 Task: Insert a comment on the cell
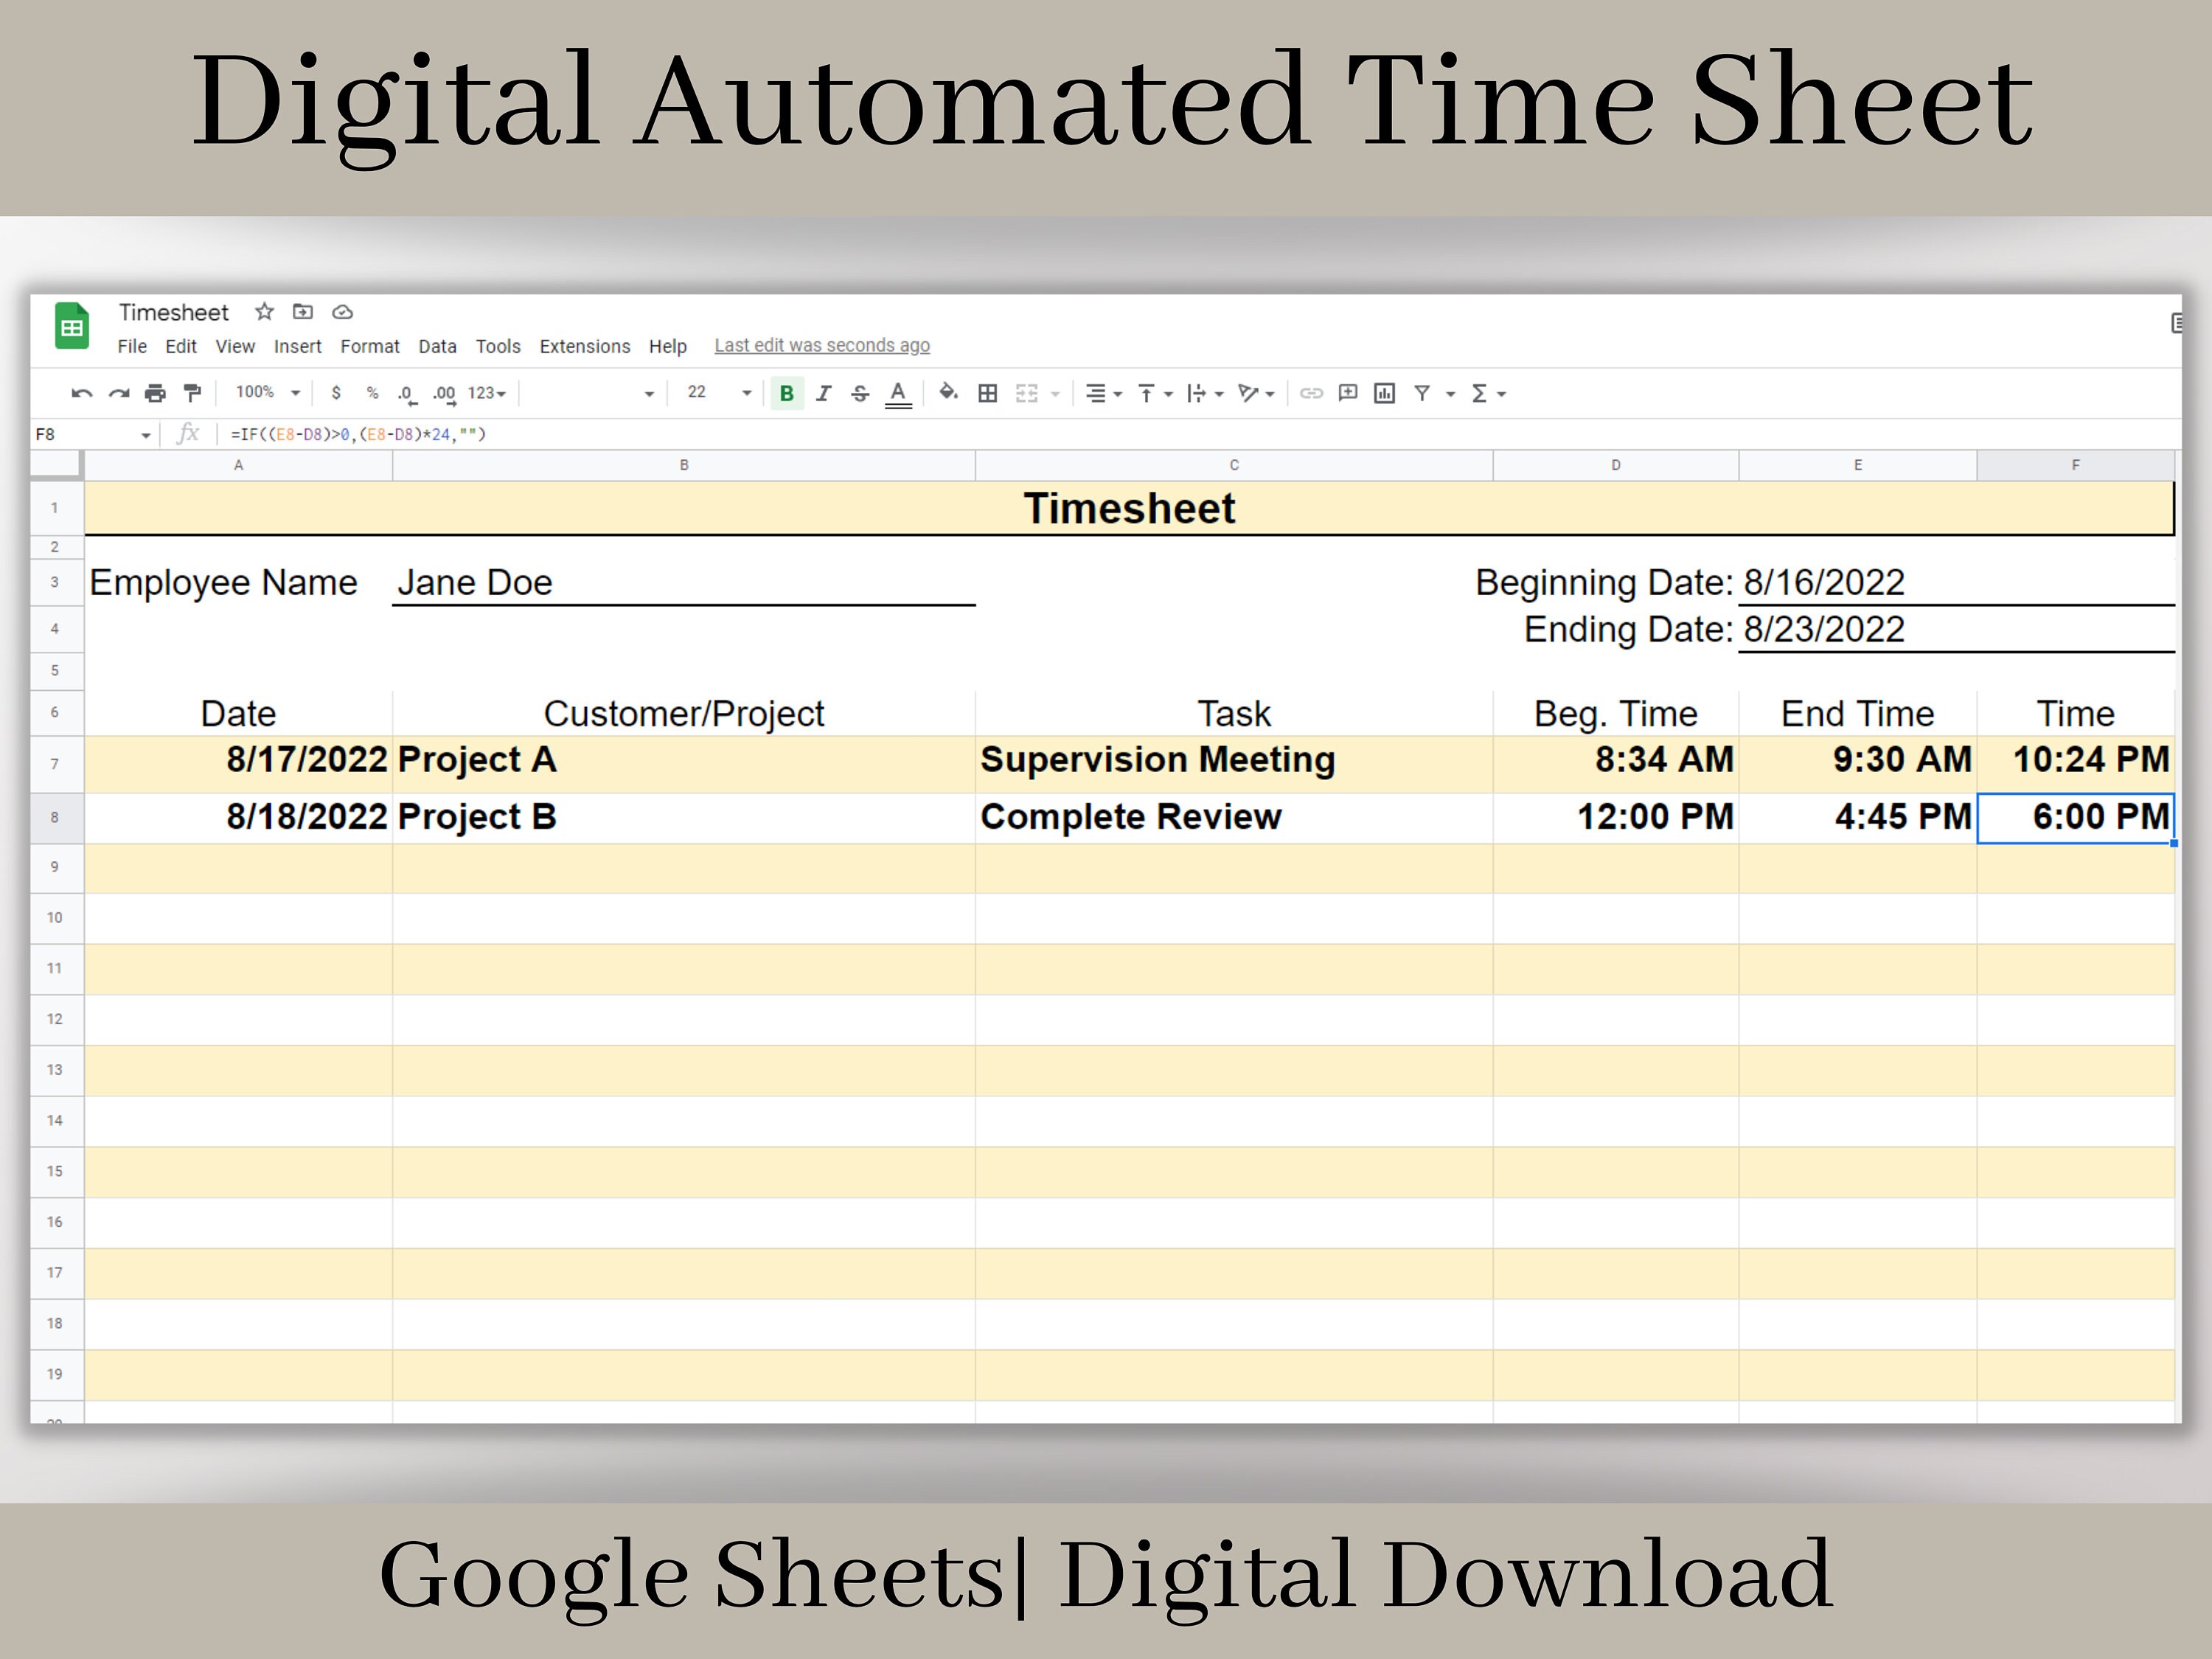(1347, 393)
